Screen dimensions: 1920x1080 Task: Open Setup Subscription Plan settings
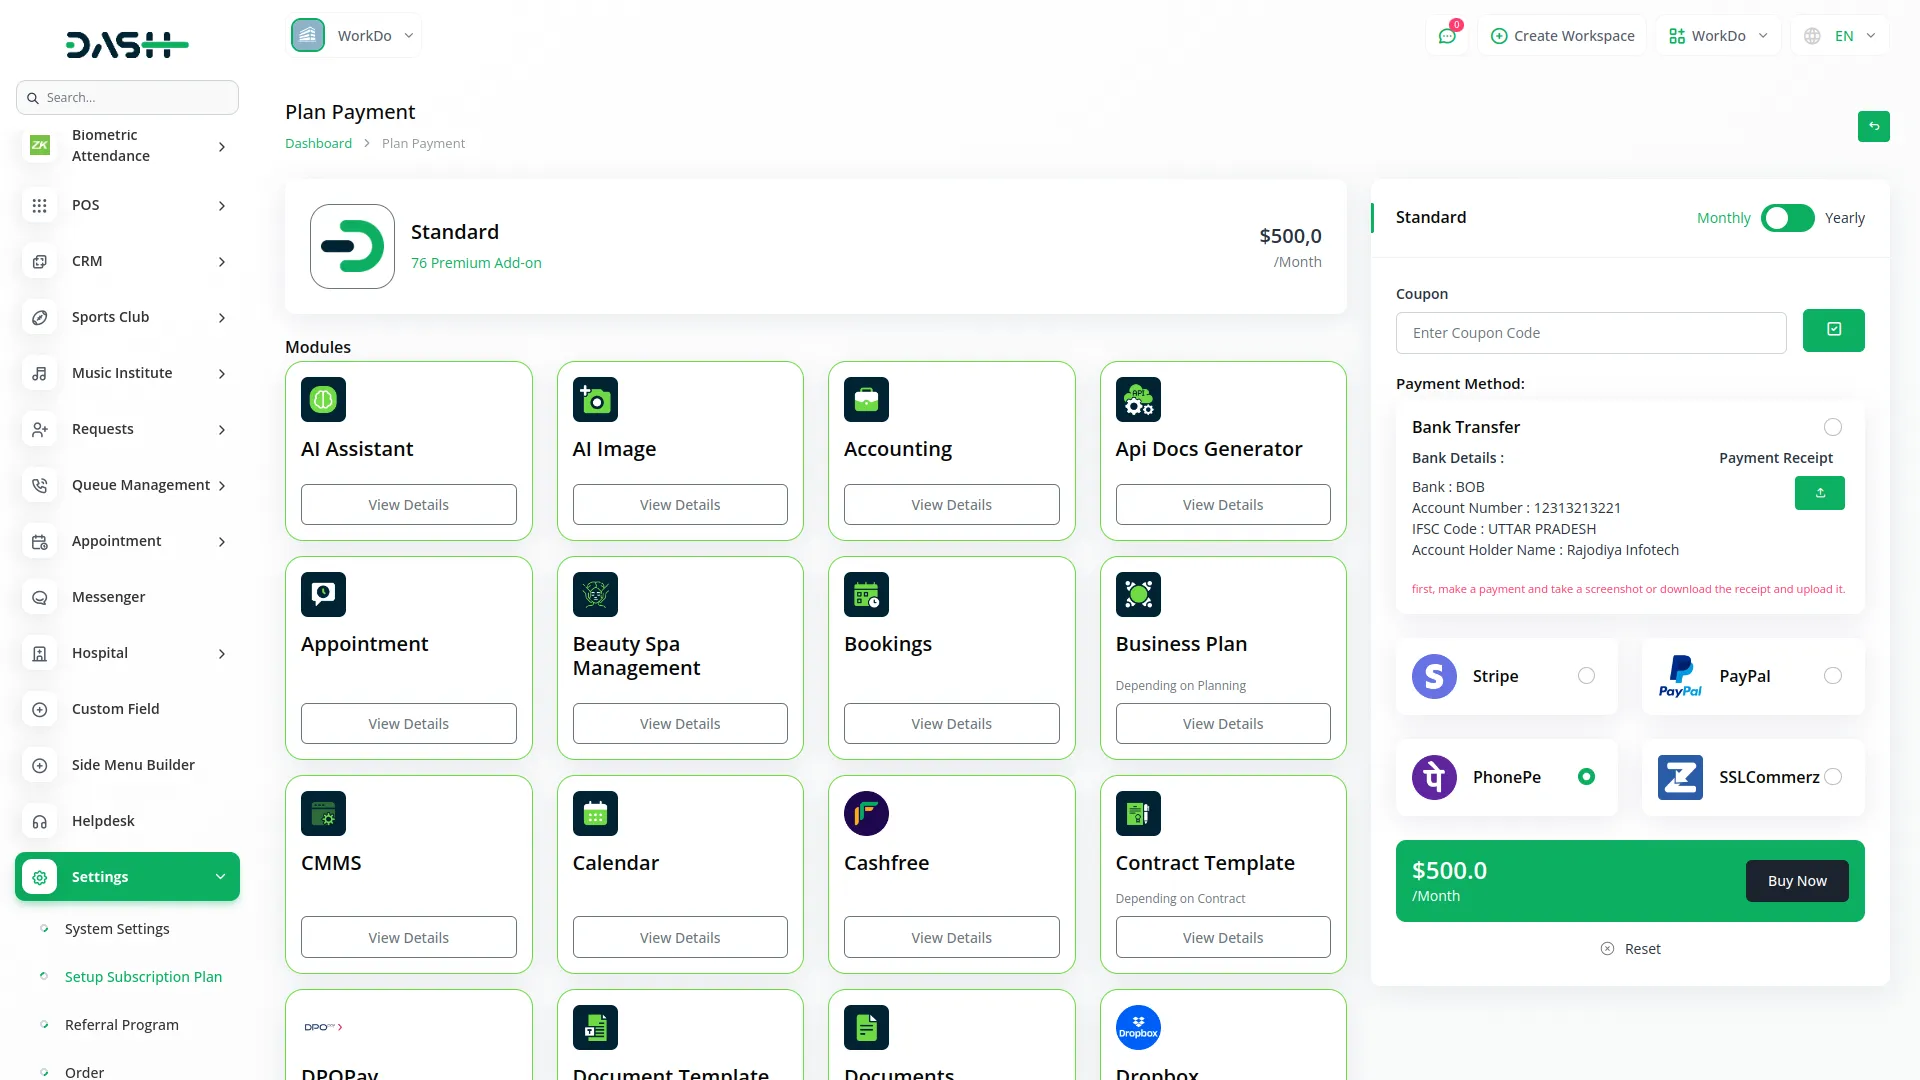pyautogui.click(x=143, y=976)
